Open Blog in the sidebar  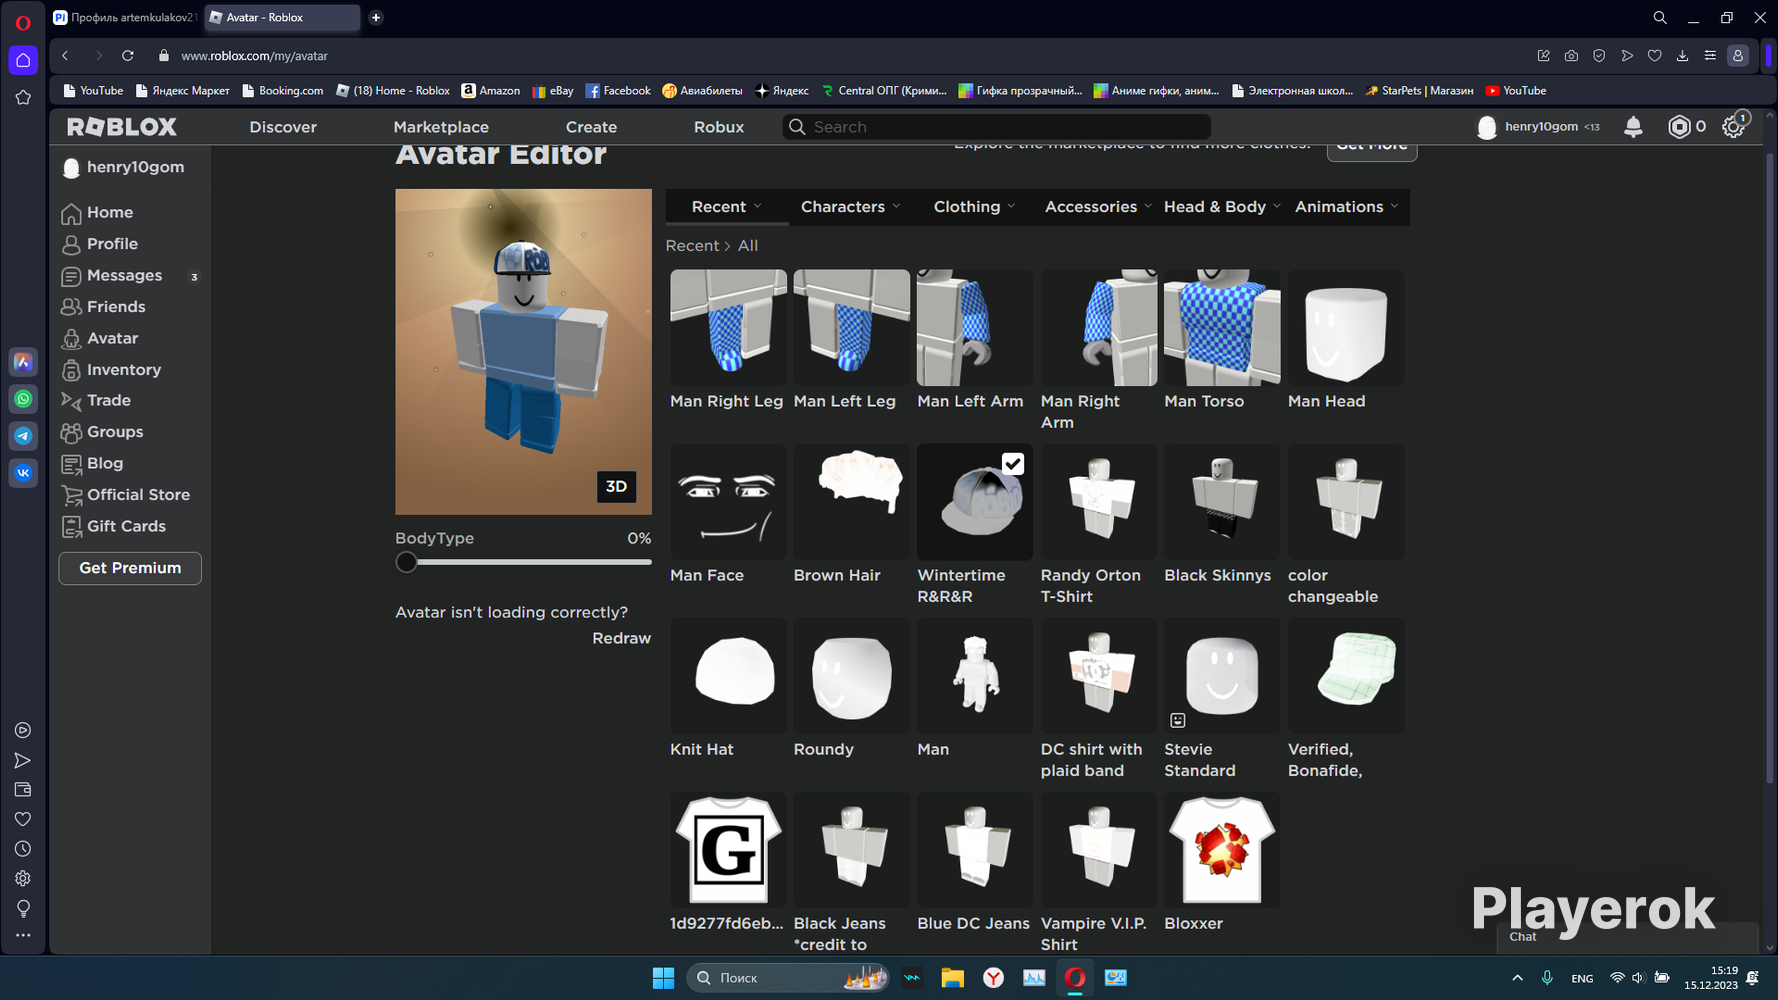point(92,464)
